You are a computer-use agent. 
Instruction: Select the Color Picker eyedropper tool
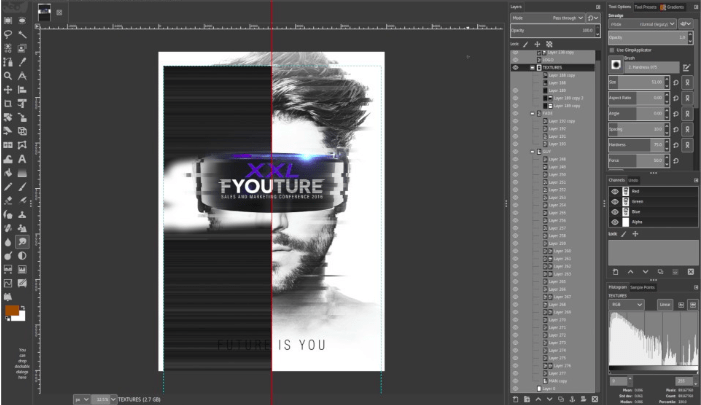pyautogui.click(x=22, y=62)
